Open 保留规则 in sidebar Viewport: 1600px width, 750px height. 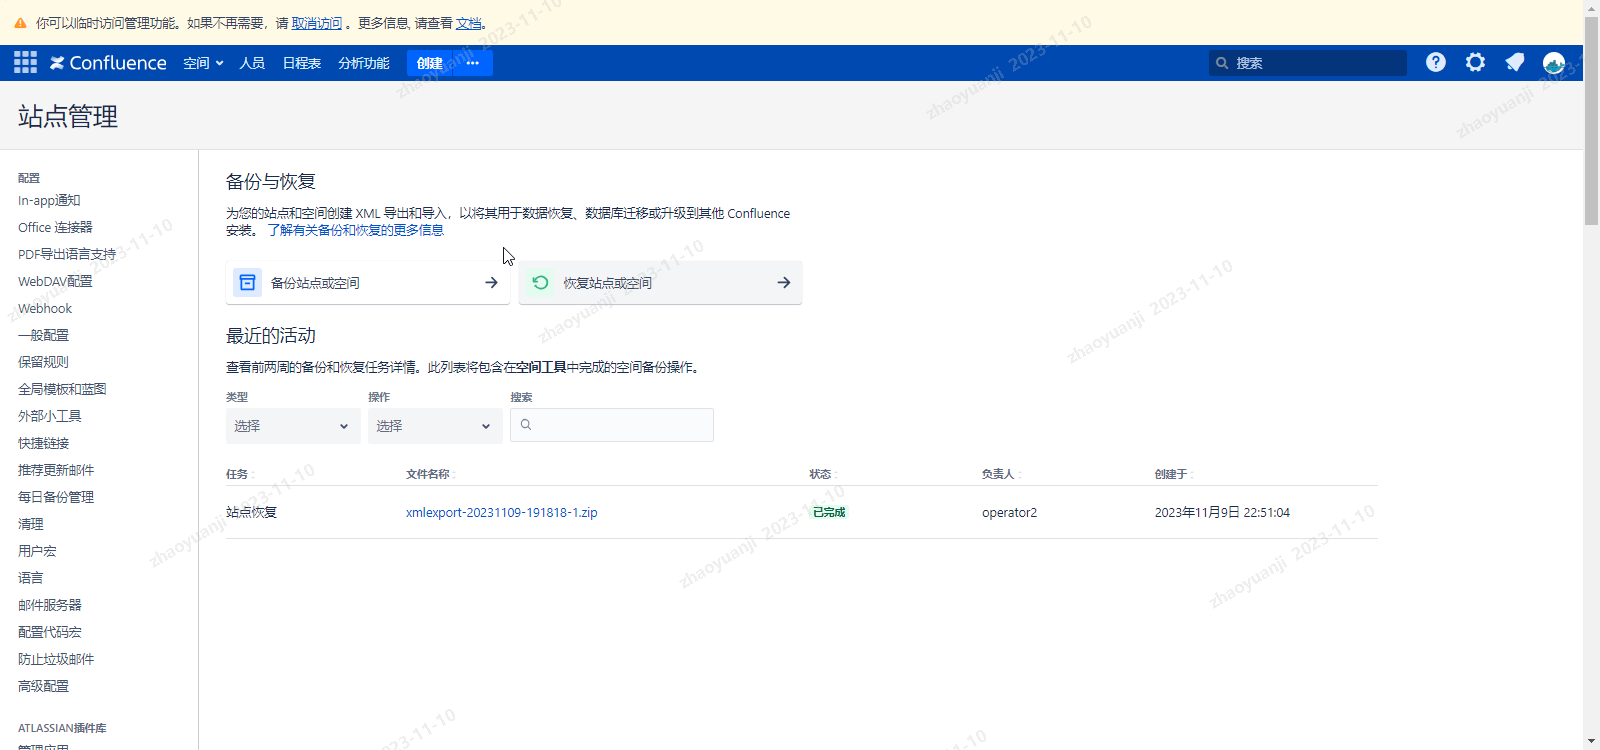point(44,363)
